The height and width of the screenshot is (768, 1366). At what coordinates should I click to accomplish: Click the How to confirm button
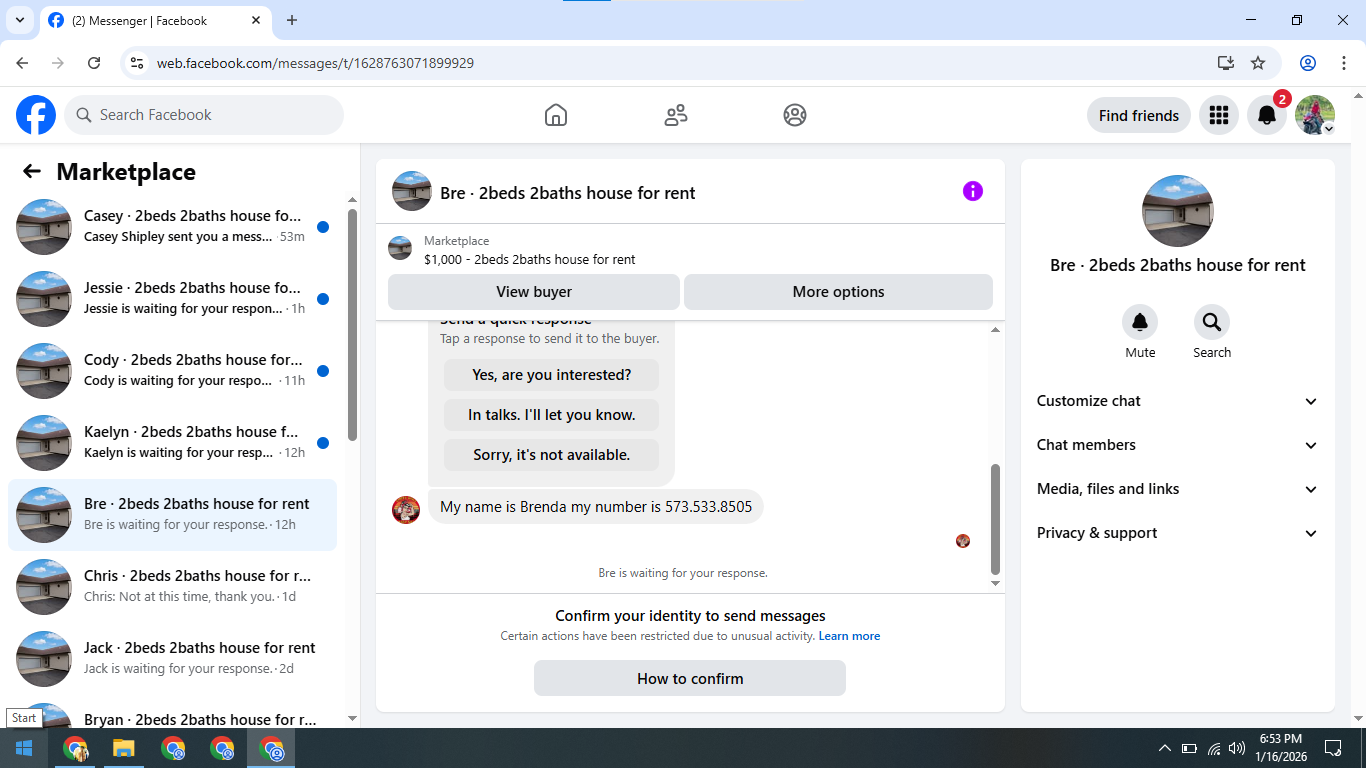click(690, 678)
